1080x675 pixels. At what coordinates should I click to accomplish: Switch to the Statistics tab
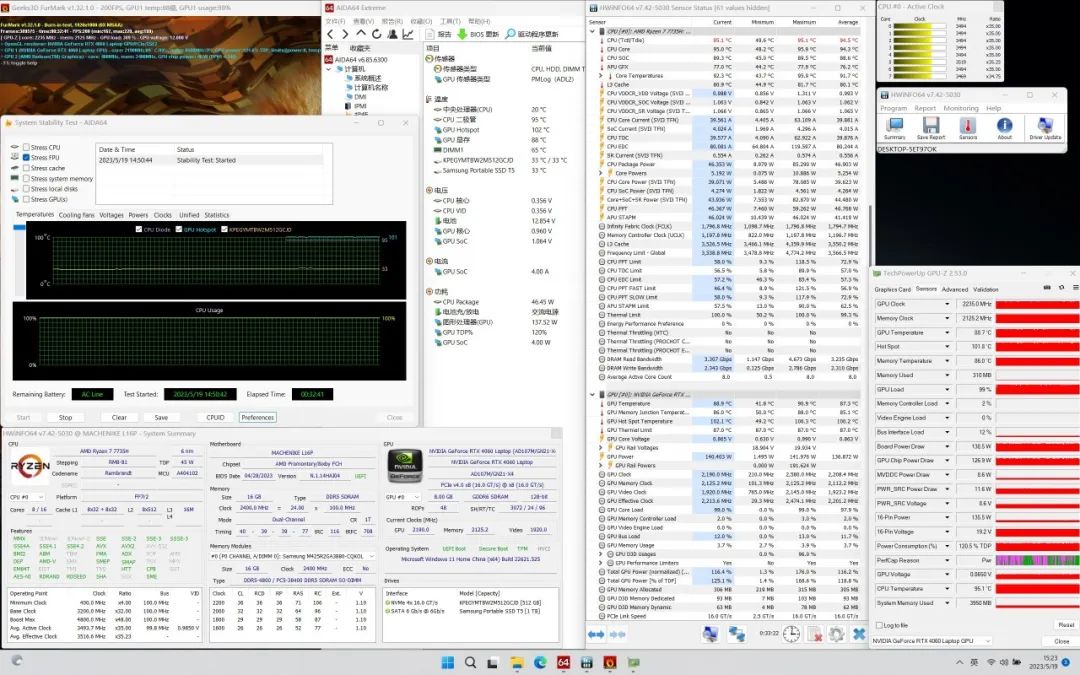217,215
